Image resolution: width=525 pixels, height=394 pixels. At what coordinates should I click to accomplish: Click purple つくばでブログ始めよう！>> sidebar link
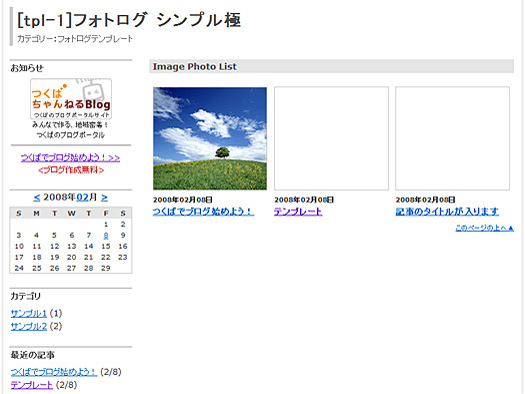click(70, 158)
